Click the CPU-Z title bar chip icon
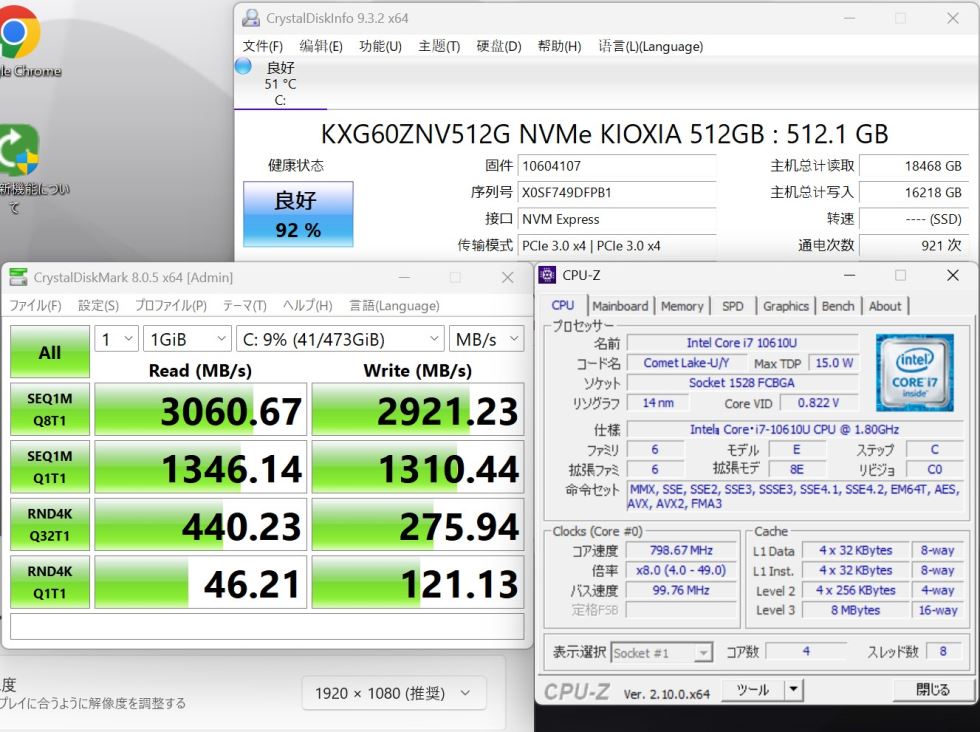The image size is (980, 732). click(x=547, y=275)
